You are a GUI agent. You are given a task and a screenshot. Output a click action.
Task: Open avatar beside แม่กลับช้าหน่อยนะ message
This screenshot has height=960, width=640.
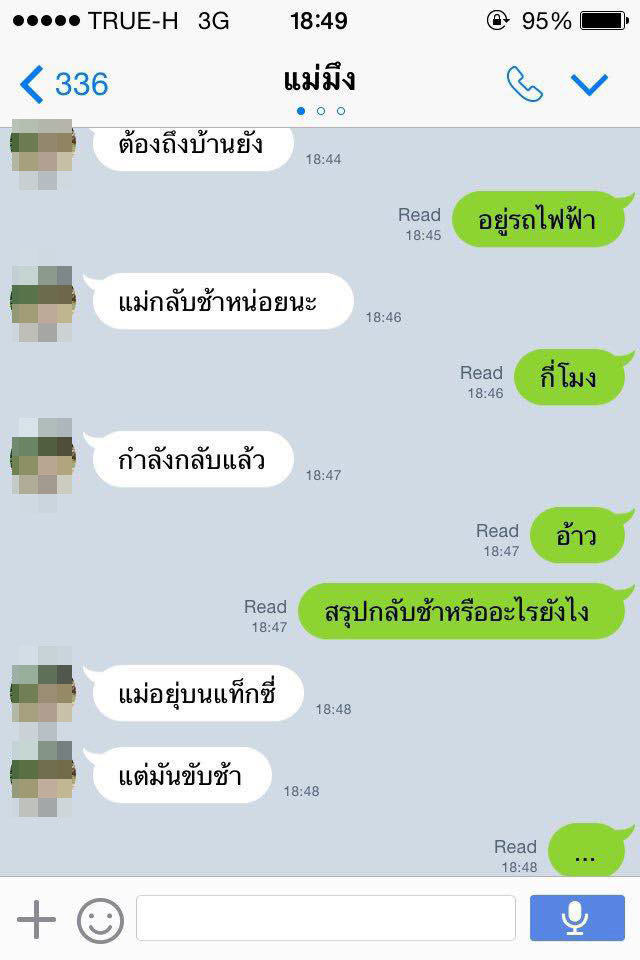(43, 304)
